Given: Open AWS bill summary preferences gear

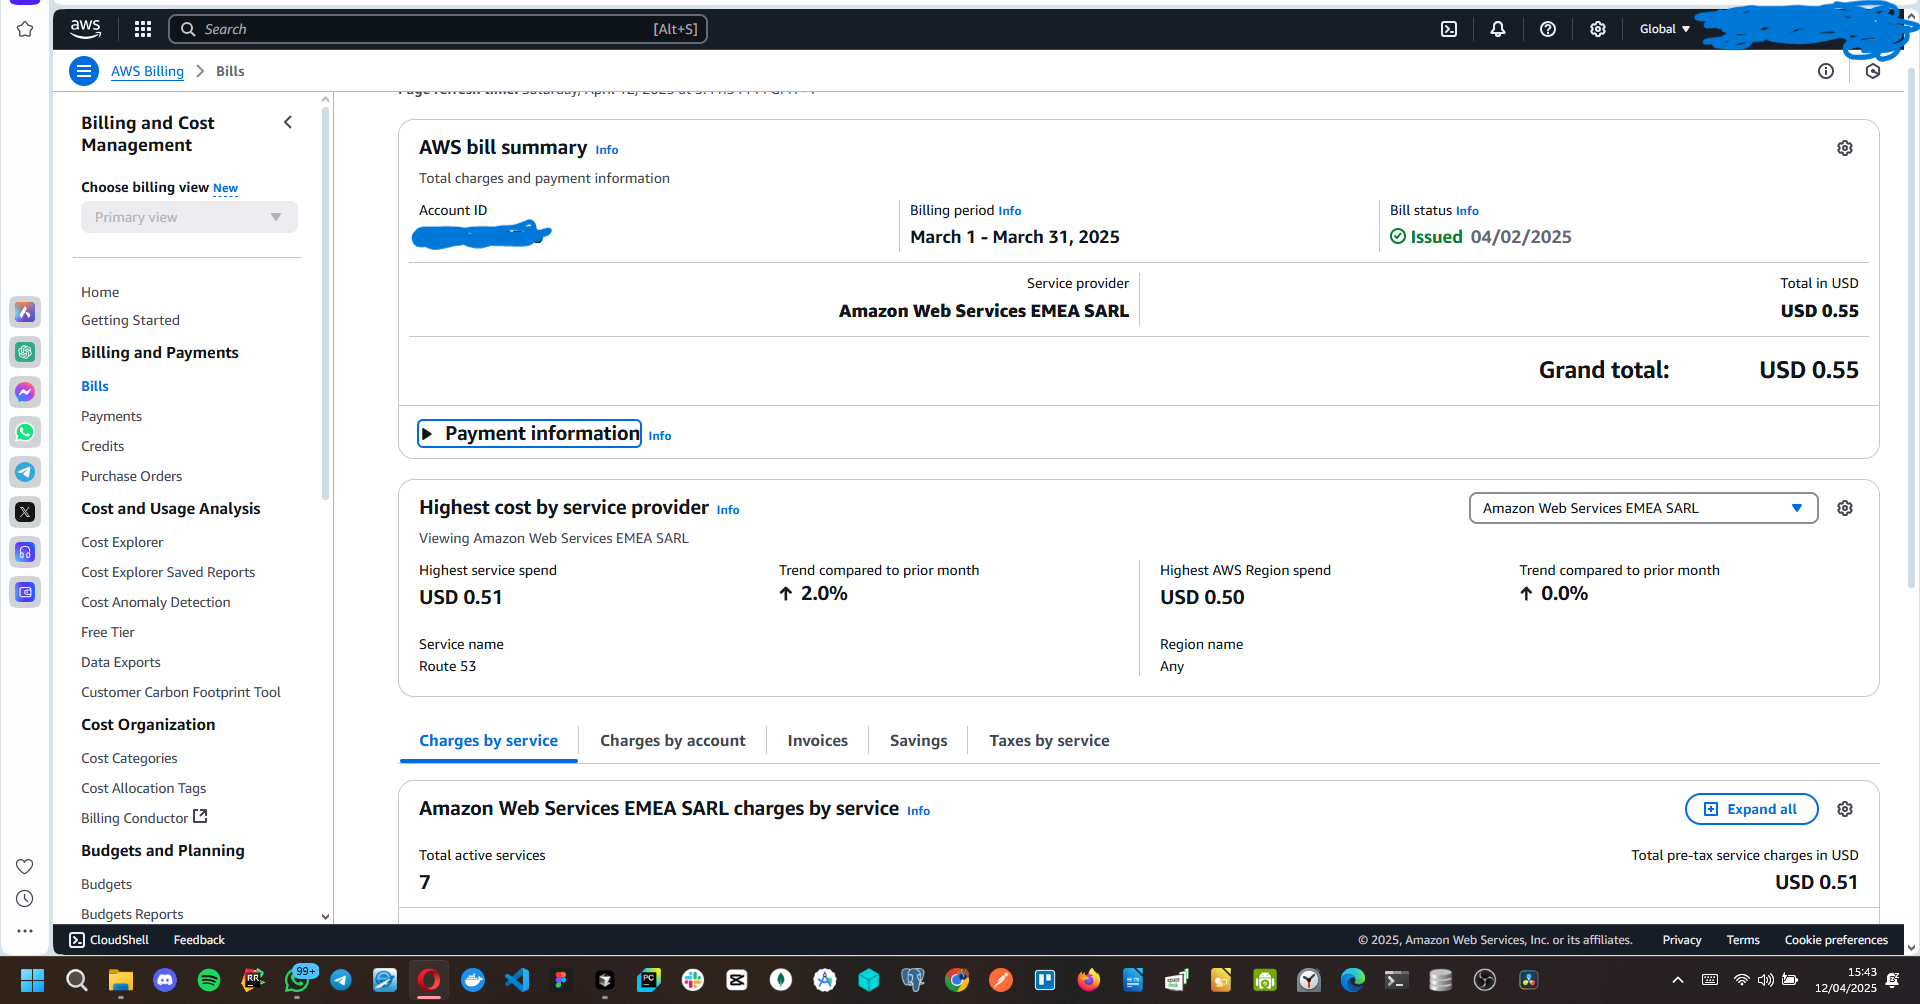Looking at the screenshot, I should 1844,148.
